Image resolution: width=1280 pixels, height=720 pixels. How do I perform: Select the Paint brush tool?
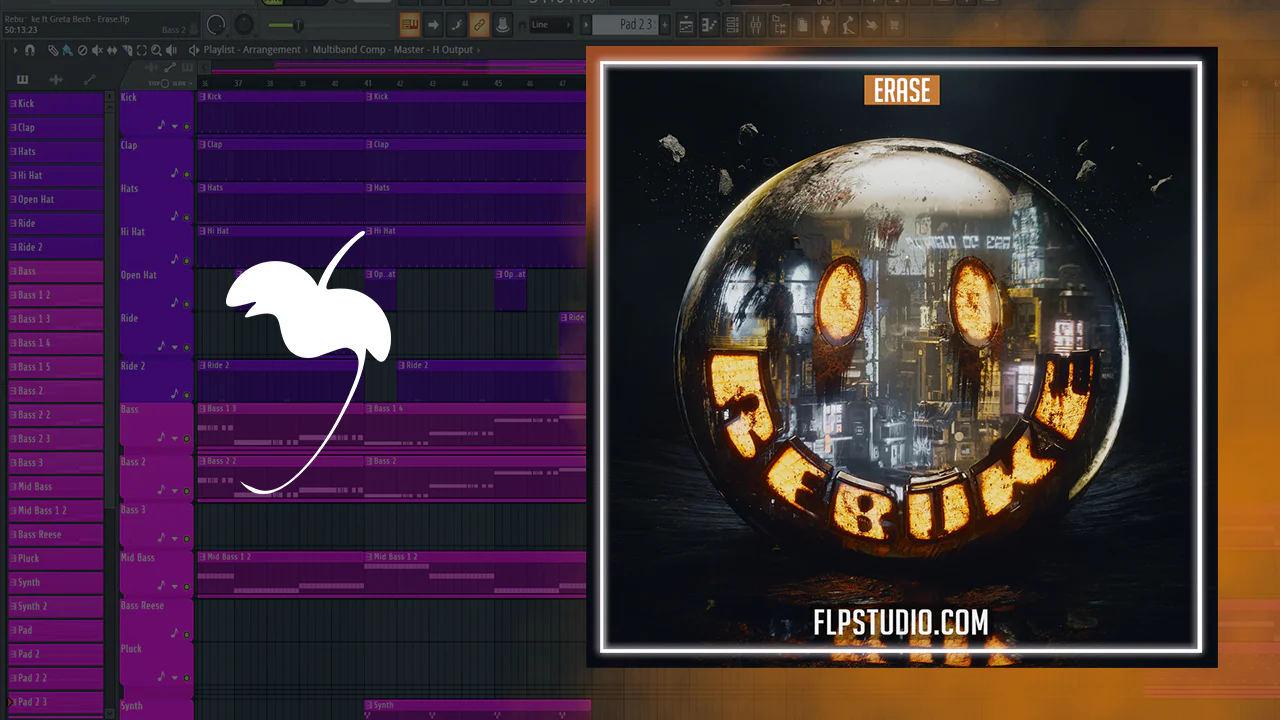(x=67, y=50)
